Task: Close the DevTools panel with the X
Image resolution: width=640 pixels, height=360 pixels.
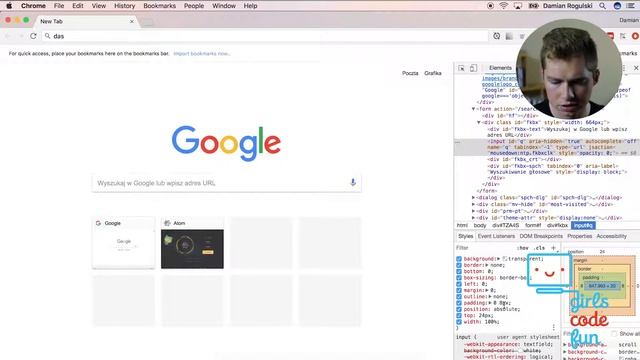Action: (x=636, y=68)
